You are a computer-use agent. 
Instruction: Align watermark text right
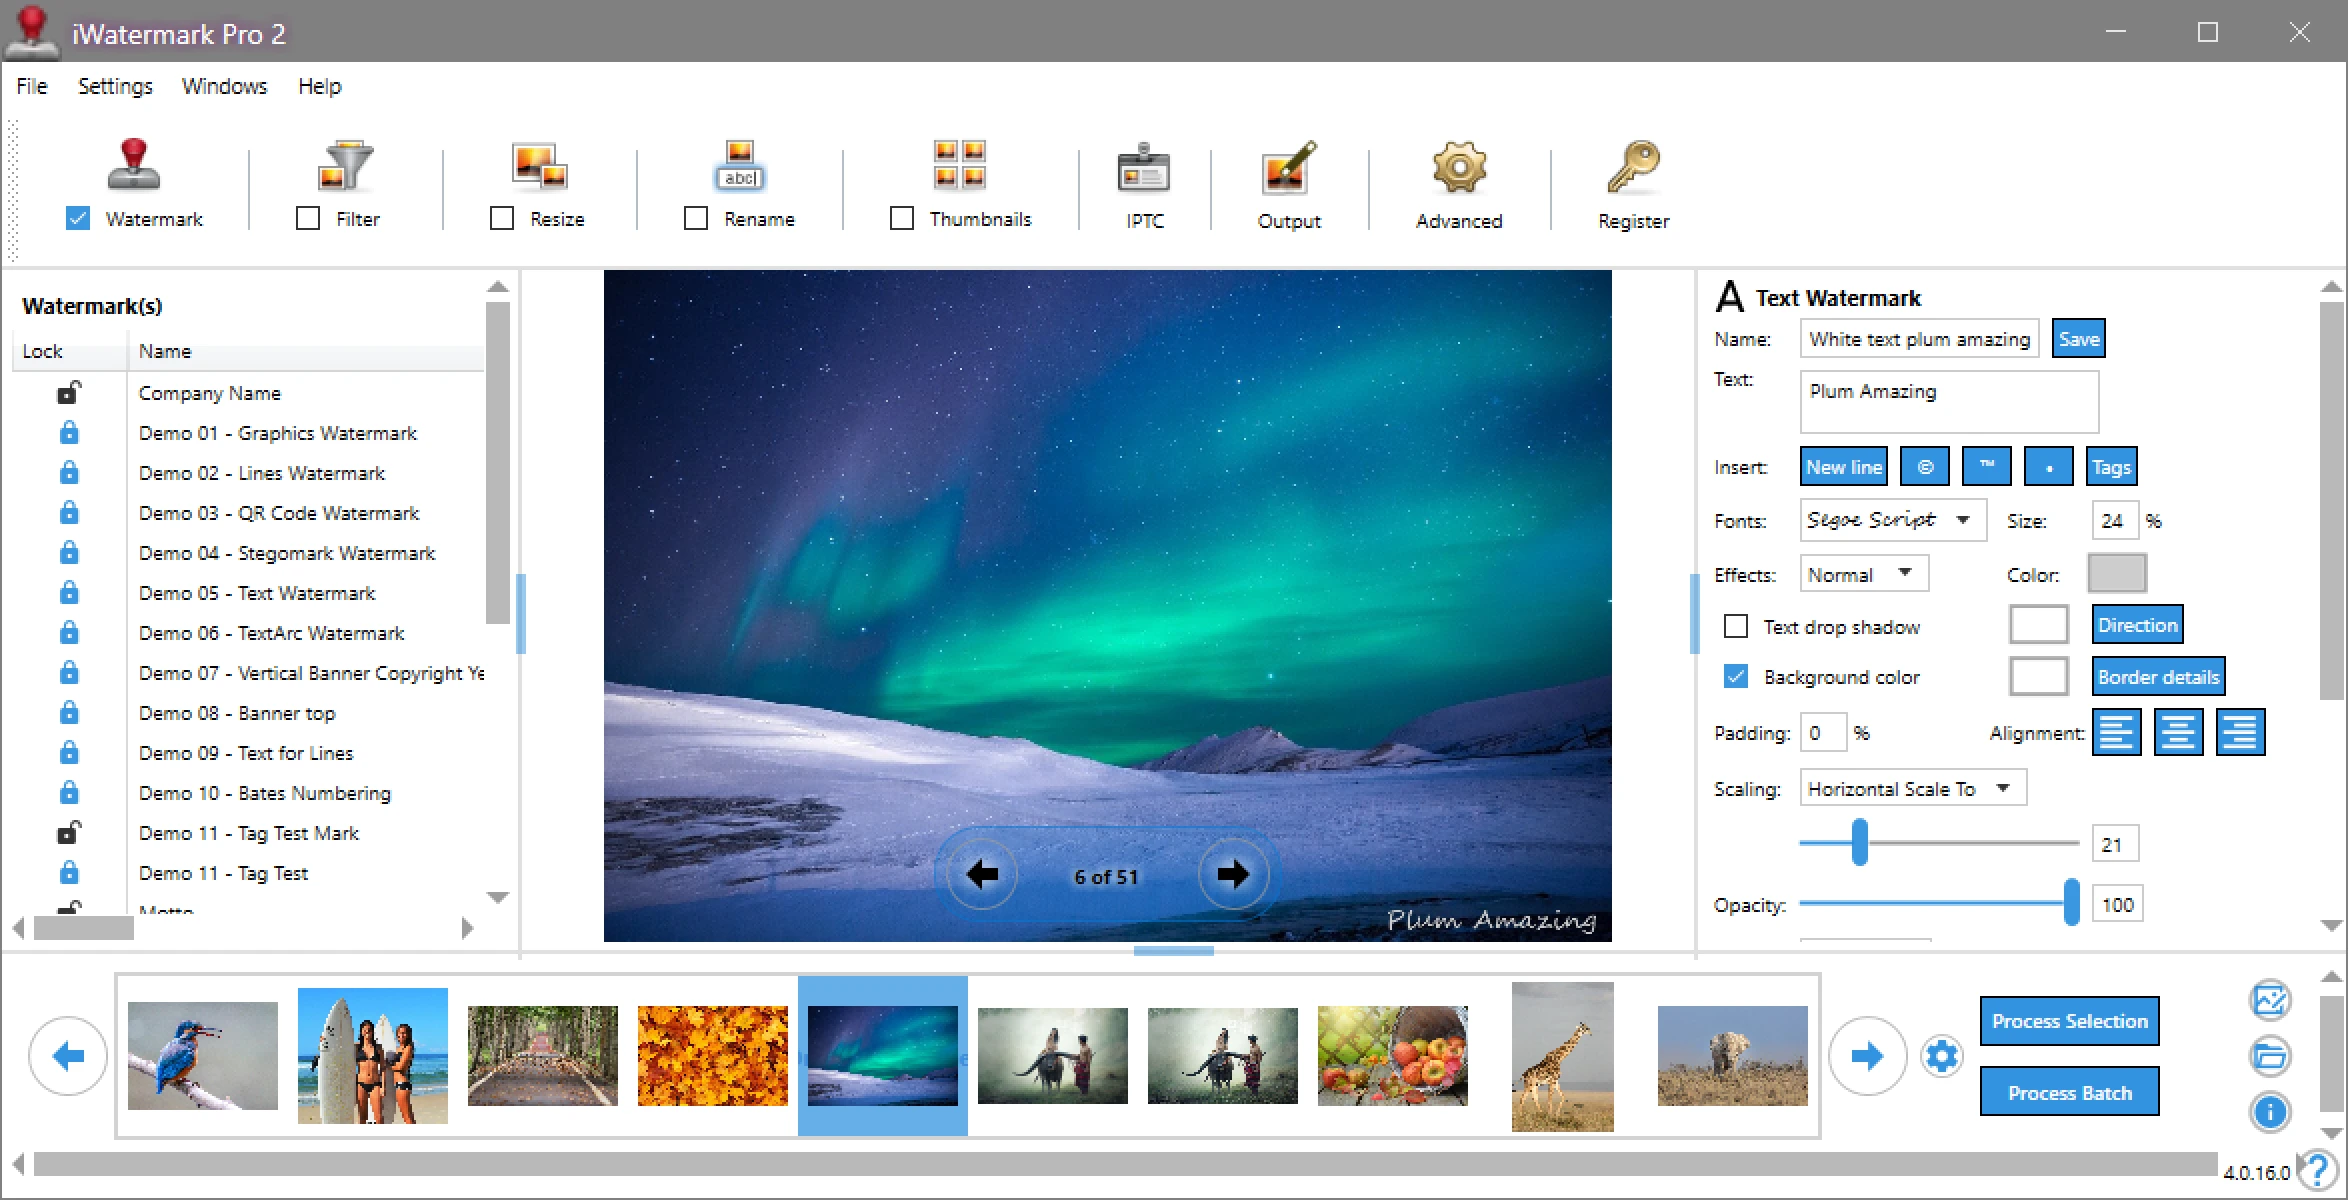point(2240,732)
